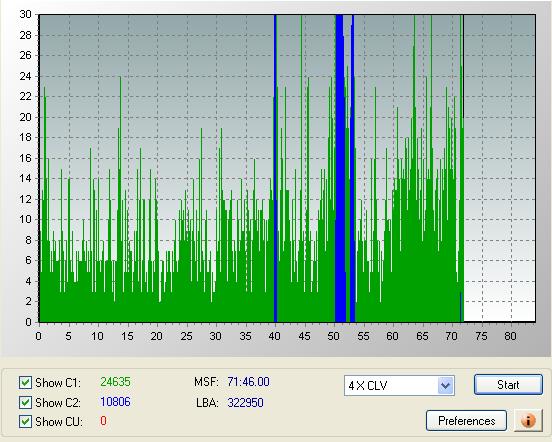This screenshot has width=552, height=442.
Task: Toggle the Show C2 checkbox
Action: tap(25, 402)
